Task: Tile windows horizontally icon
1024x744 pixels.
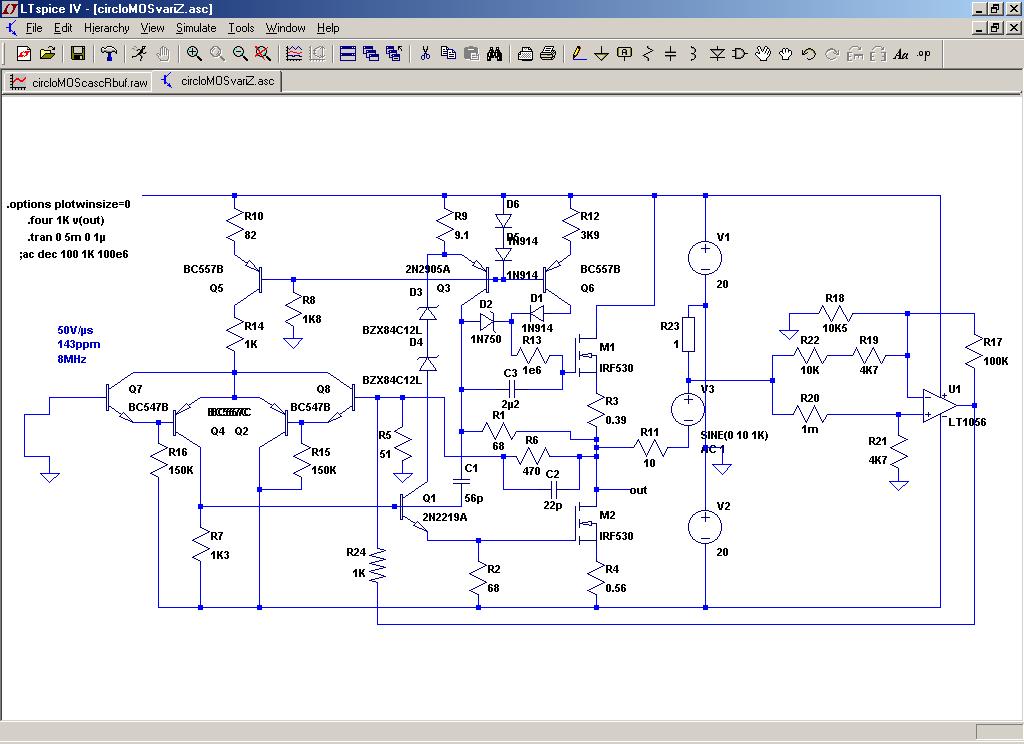Action: [348, 54]
